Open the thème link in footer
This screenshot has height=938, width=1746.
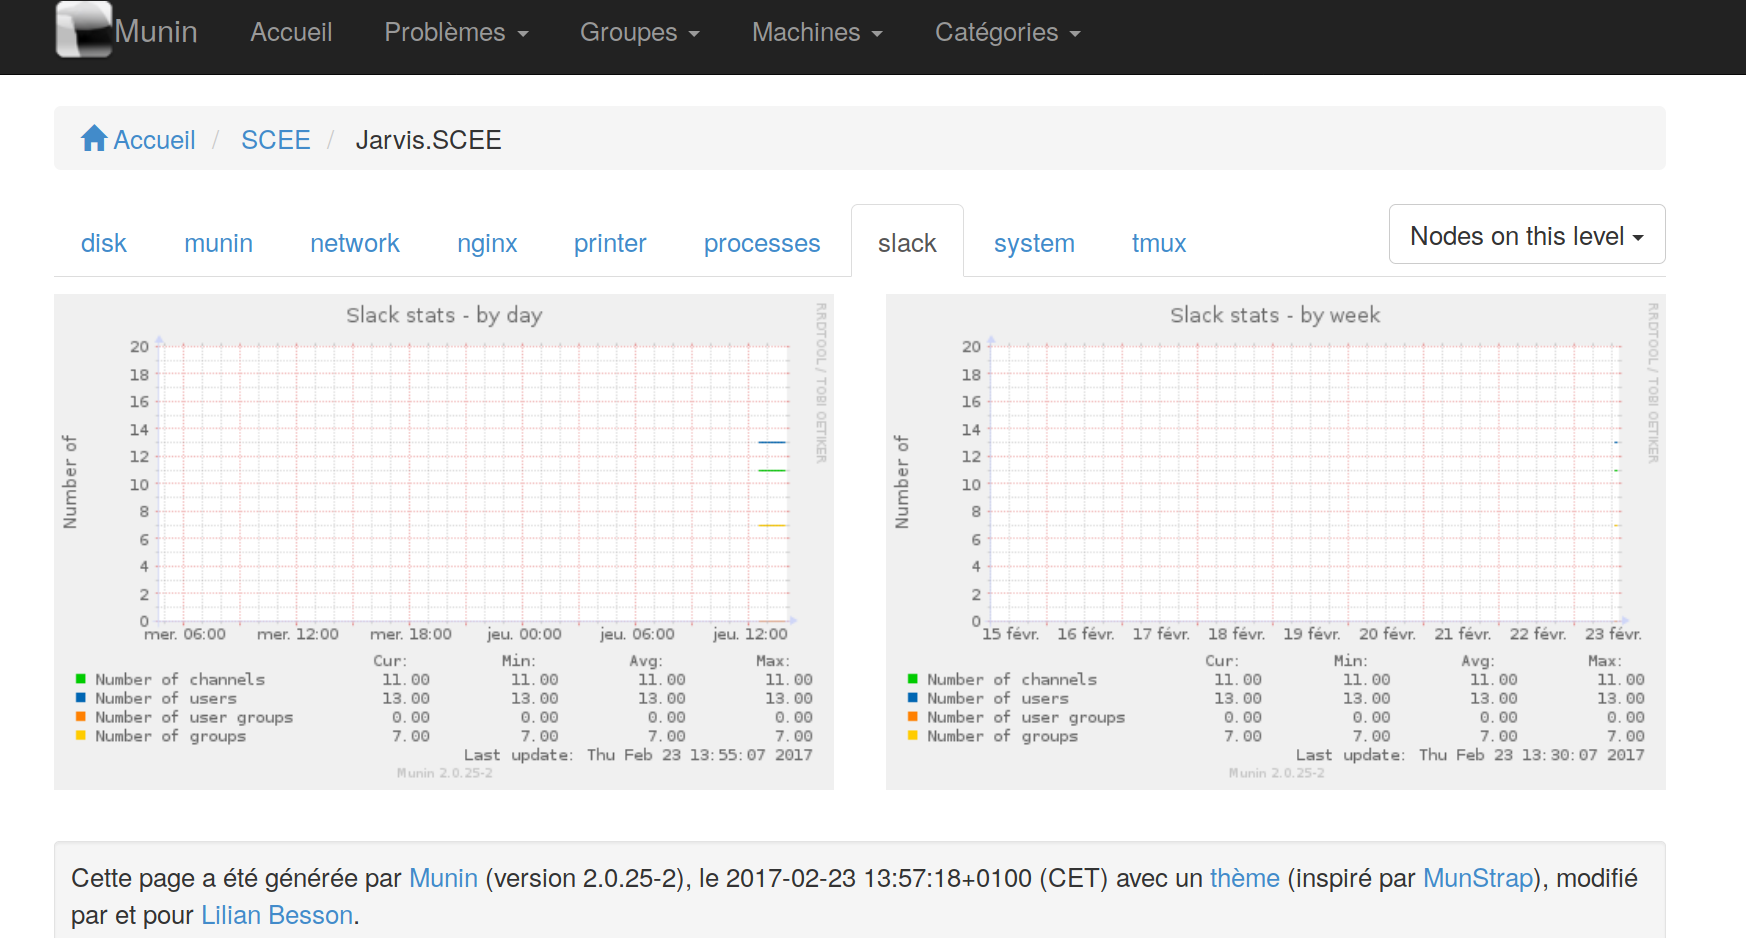[1244, 878]
